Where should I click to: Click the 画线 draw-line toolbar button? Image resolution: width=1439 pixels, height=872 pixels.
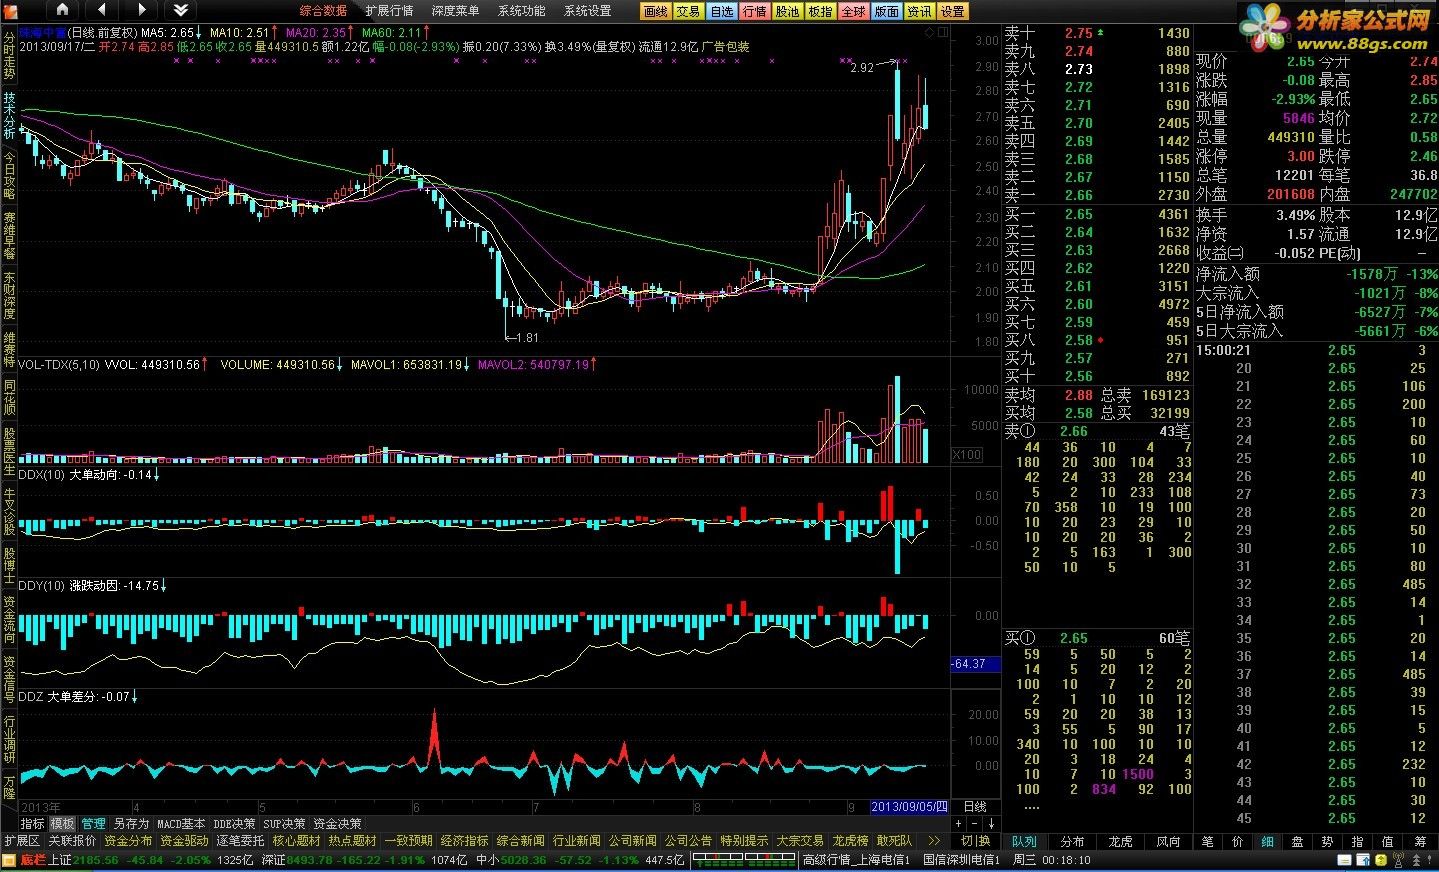click(655, 11)
